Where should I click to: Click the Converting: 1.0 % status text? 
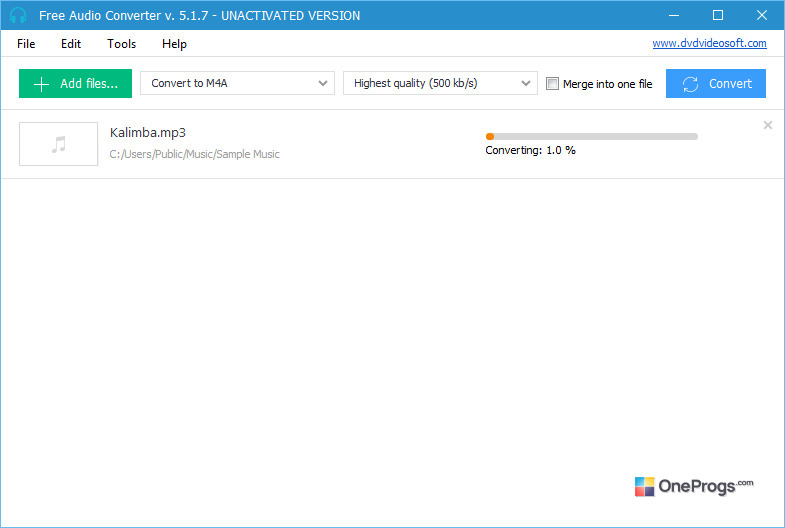pyautogui.click(x=530, y=150)
